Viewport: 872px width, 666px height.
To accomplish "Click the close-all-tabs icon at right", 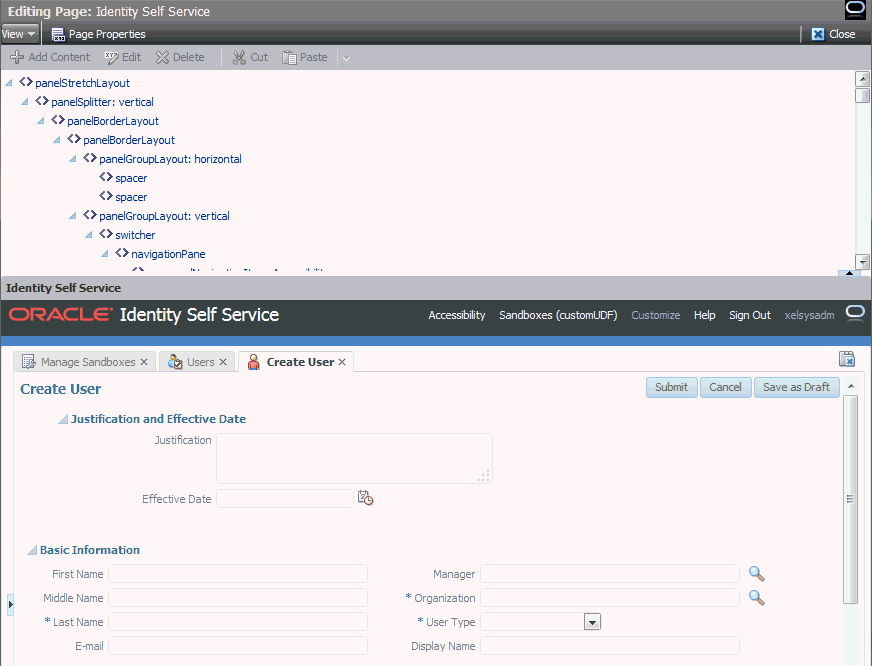I will [847, 359].
